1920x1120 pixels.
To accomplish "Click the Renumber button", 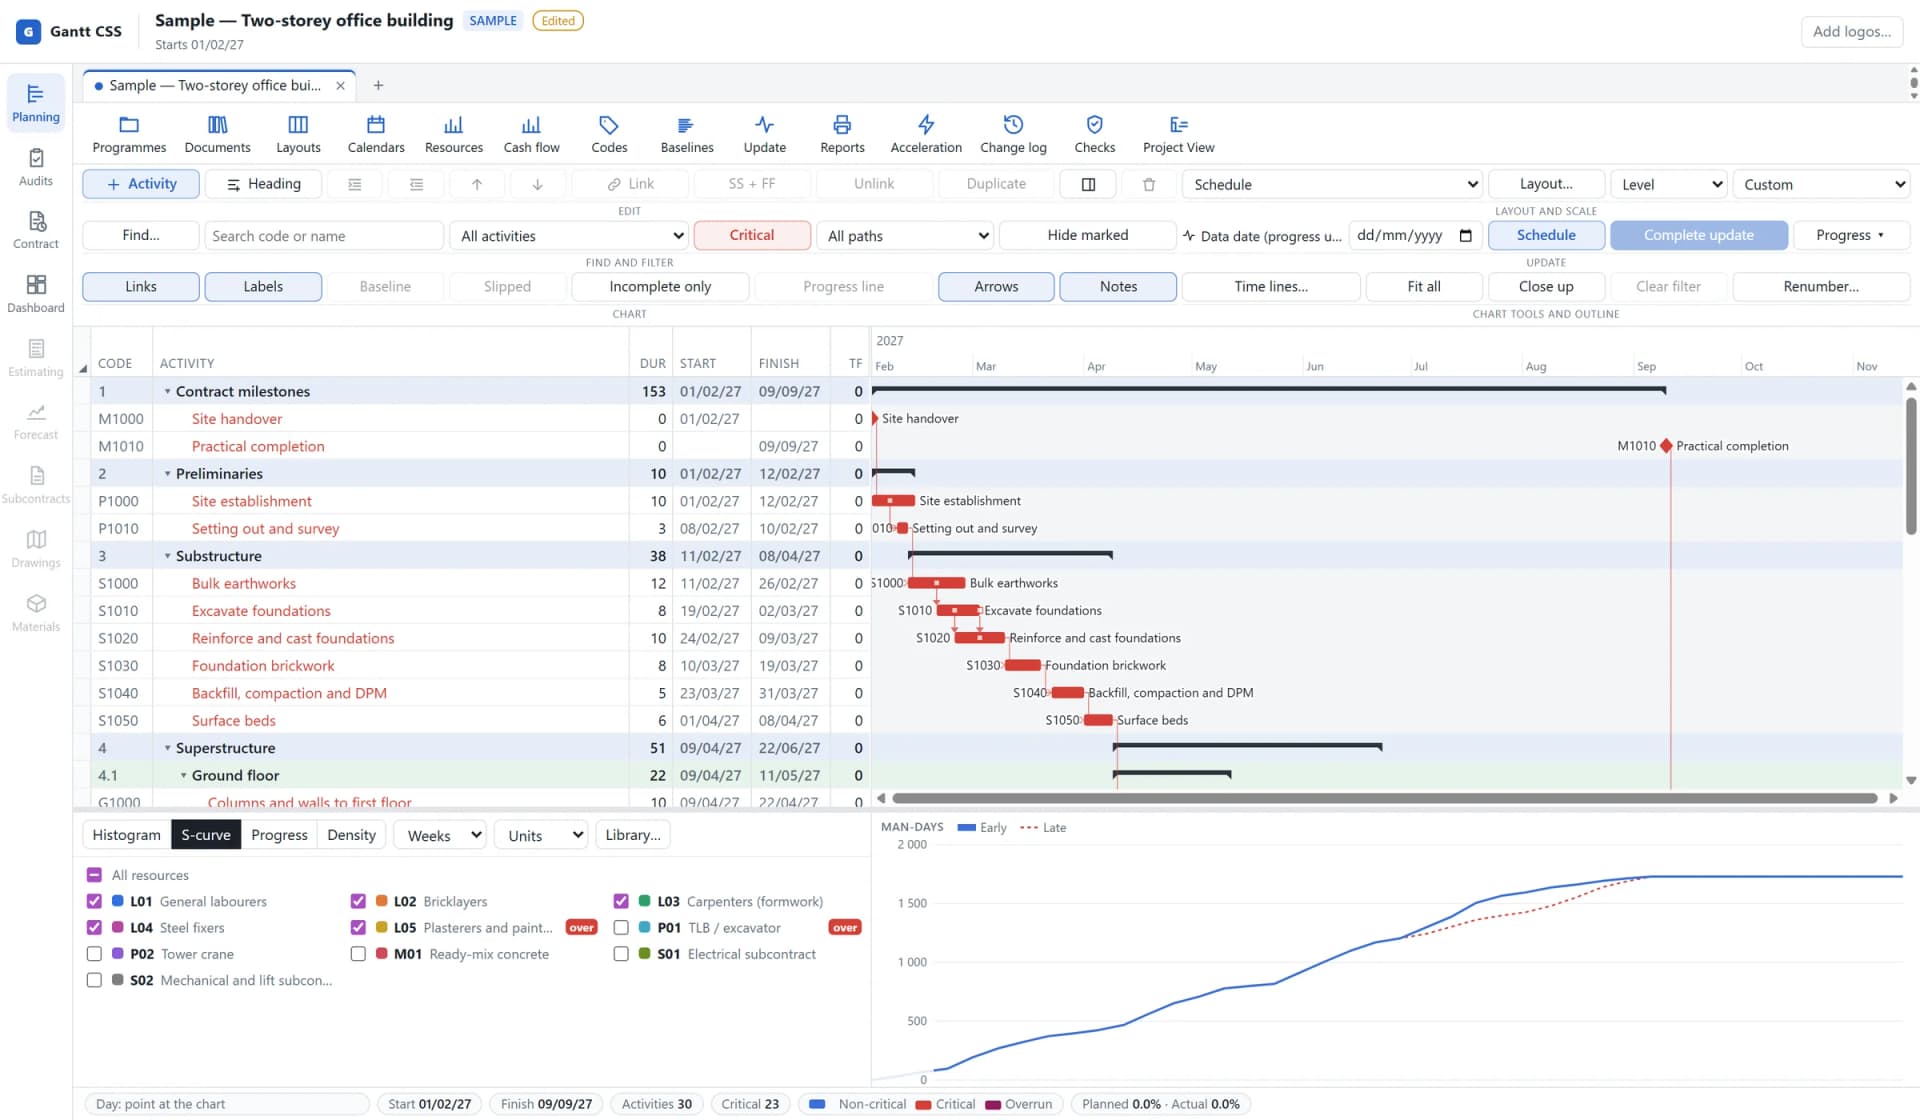I will point(1821,286).
